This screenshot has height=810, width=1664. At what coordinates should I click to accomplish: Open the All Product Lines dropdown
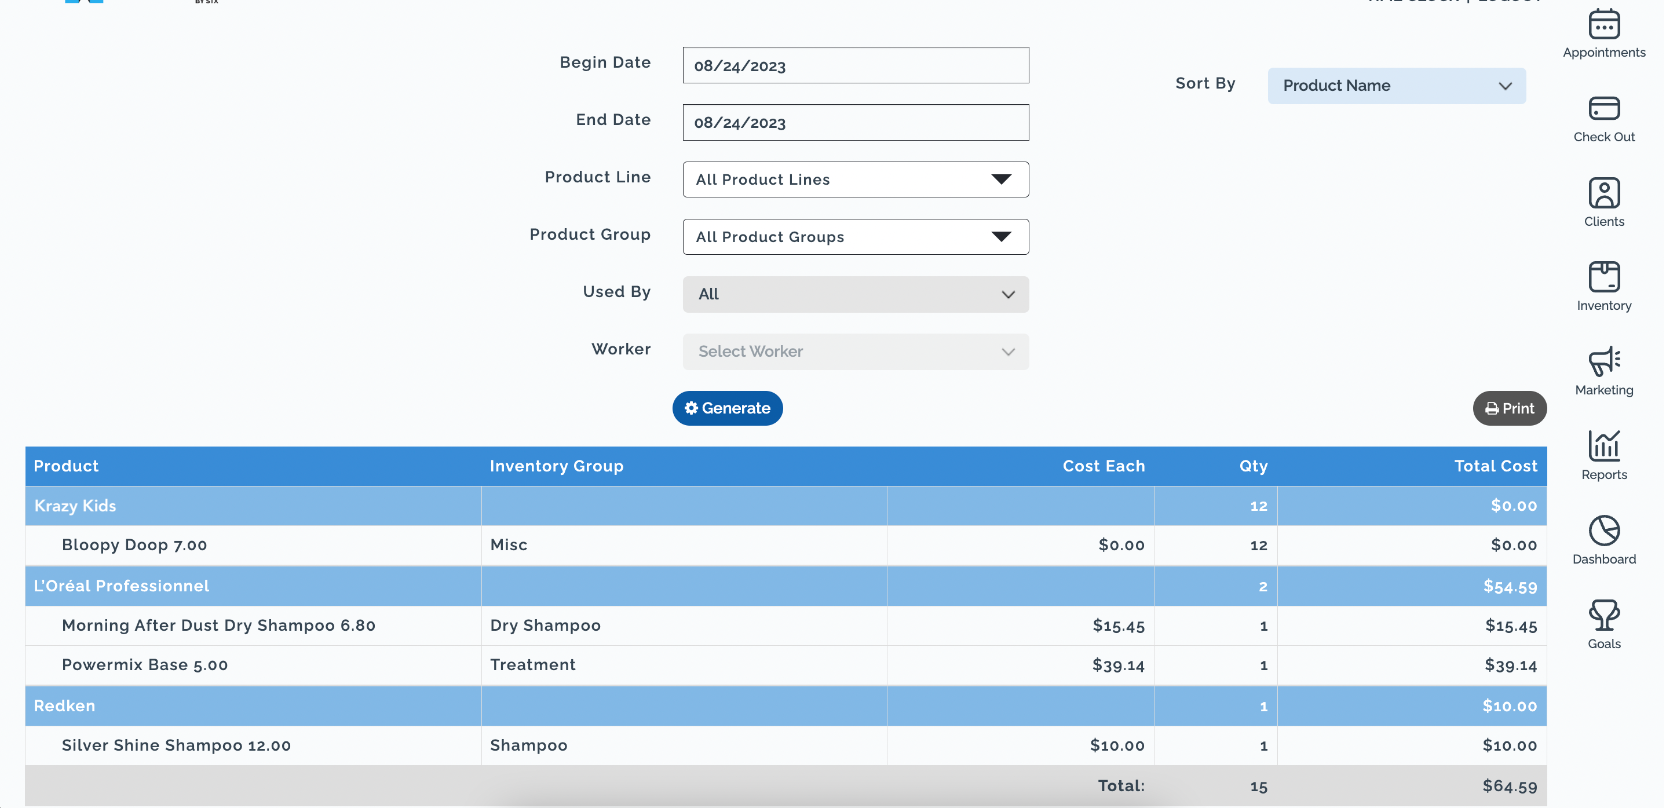point(856,180)
